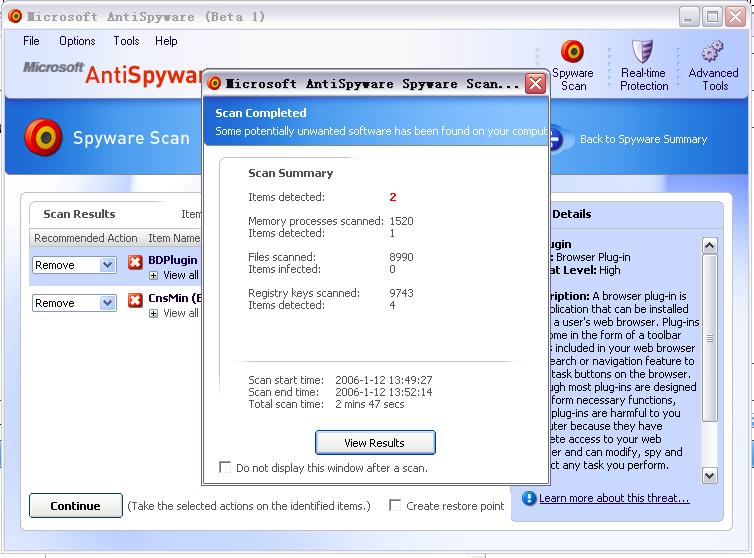Click the details panel scrollbar thumb

pos(710,338)
